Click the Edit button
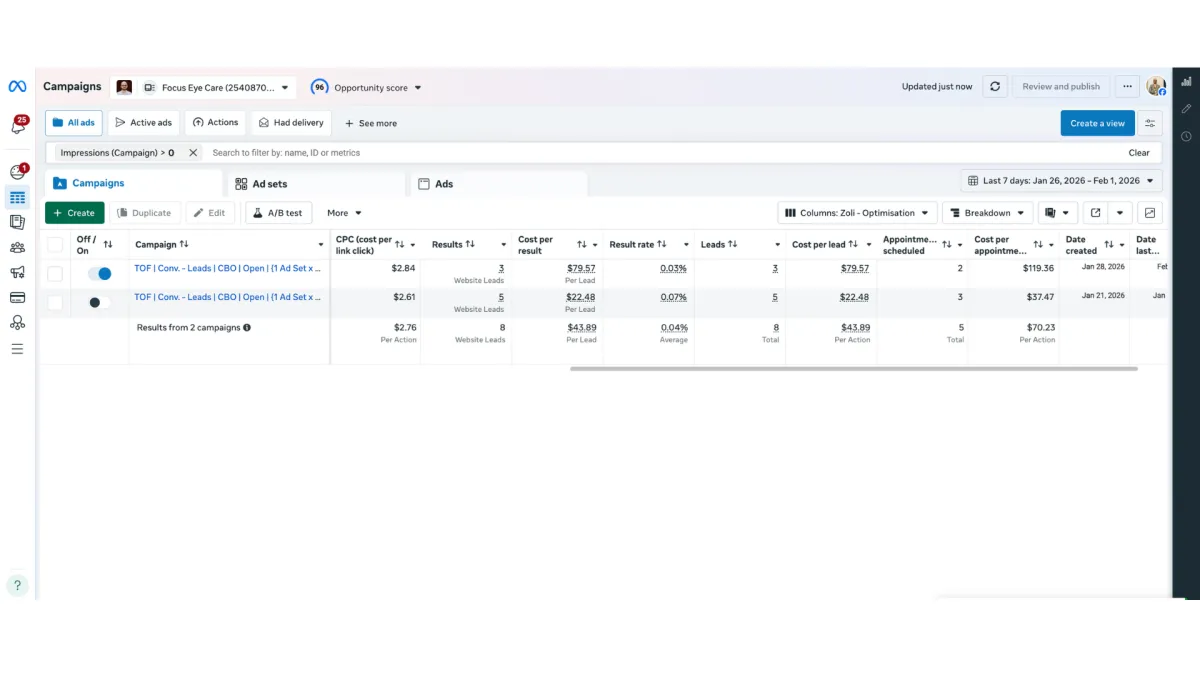Screen dimensions: 1200x675 [210, 213]
